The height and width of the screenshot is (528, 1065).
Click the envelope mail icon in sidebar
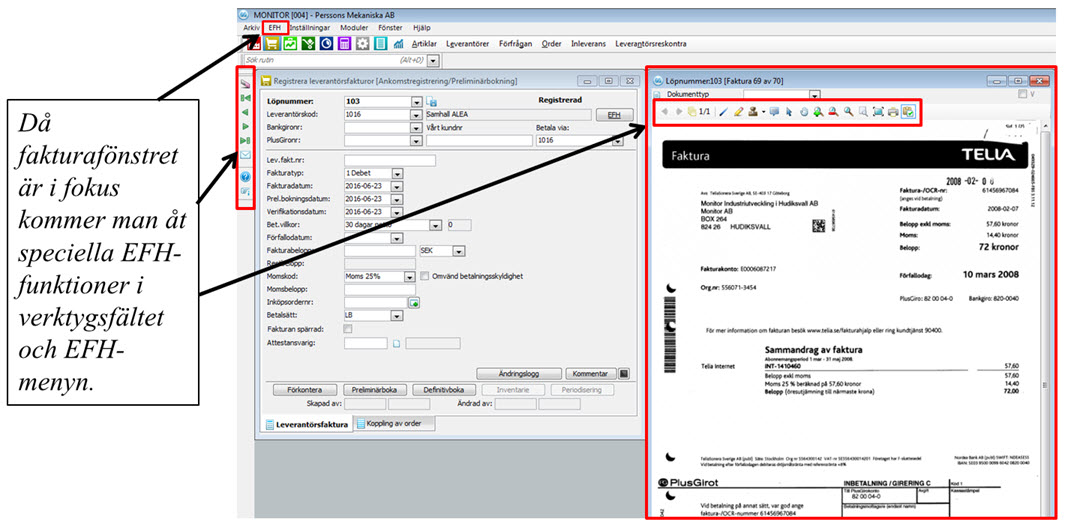pos(245,155)
